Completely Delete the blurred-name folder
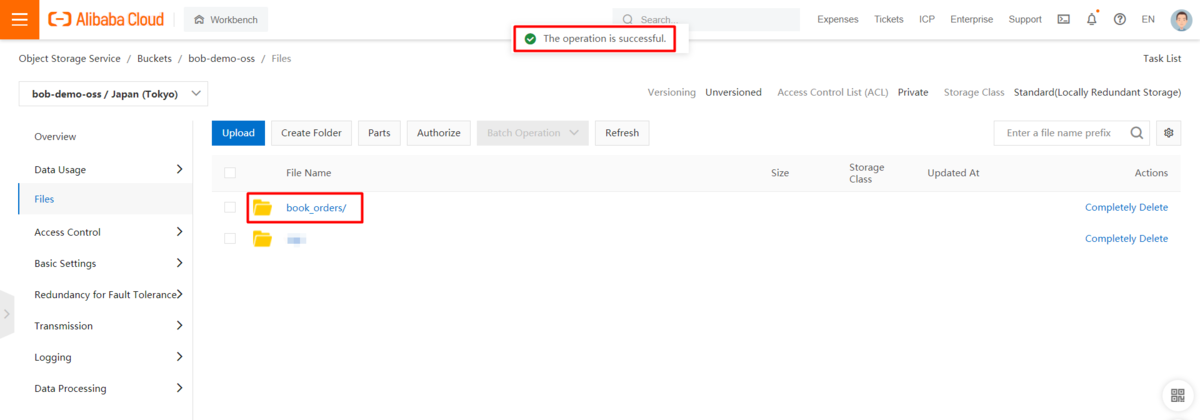 (x=1126, y=238)
